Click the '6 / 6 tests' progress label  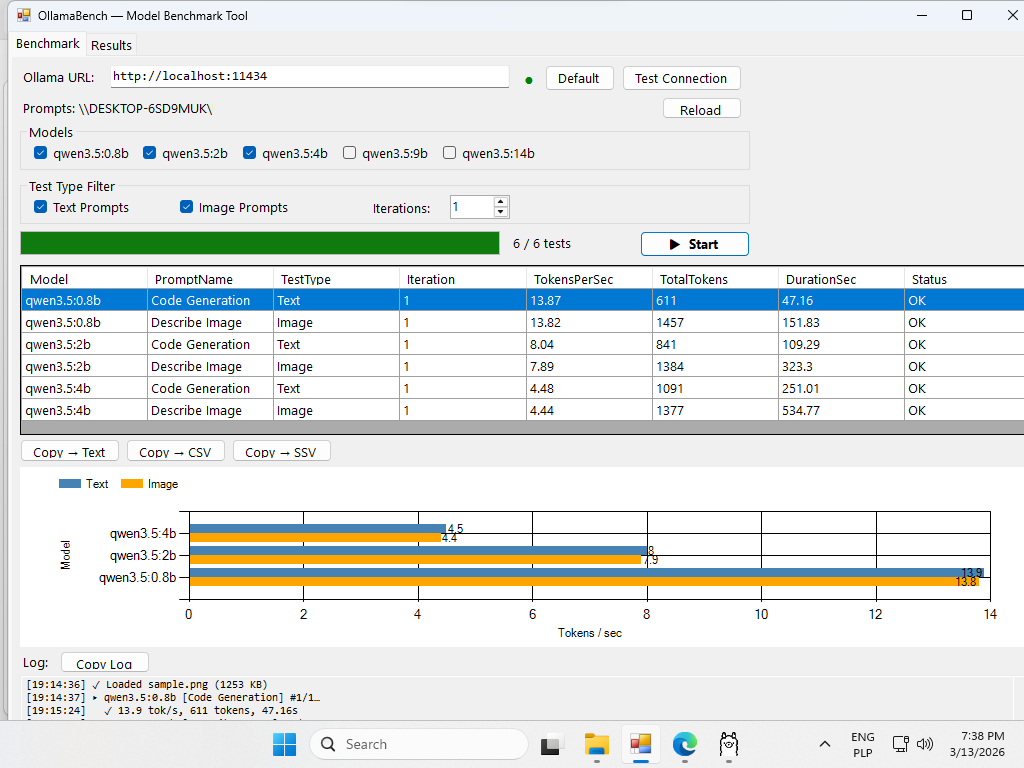click(x=542, y=244)
